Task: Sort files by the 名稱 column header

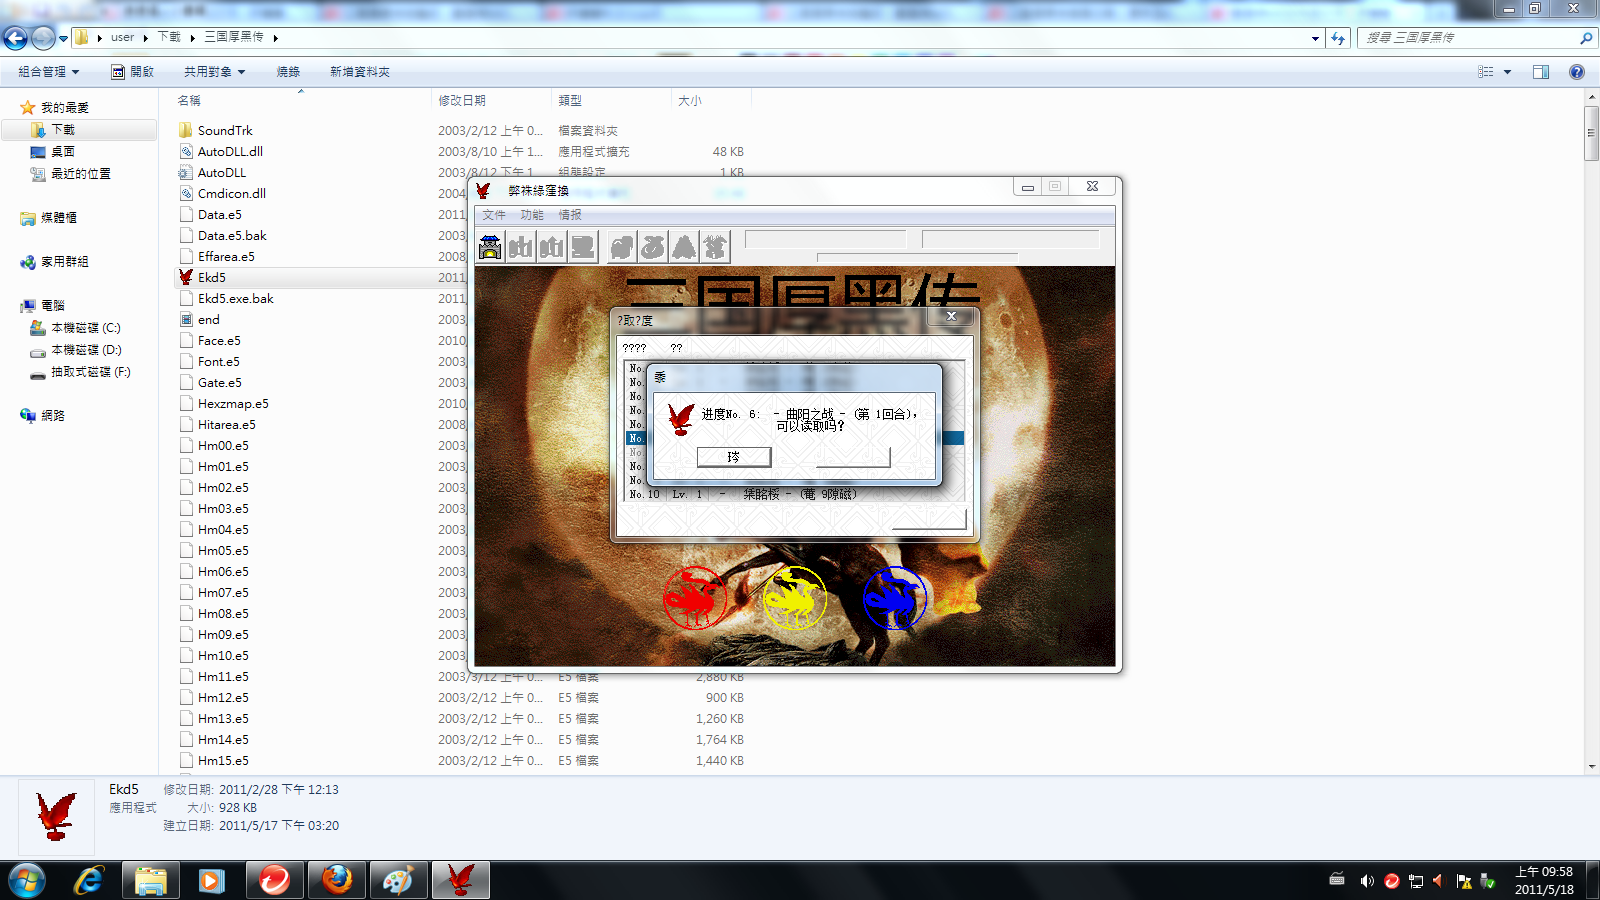Action: [189, 101]
